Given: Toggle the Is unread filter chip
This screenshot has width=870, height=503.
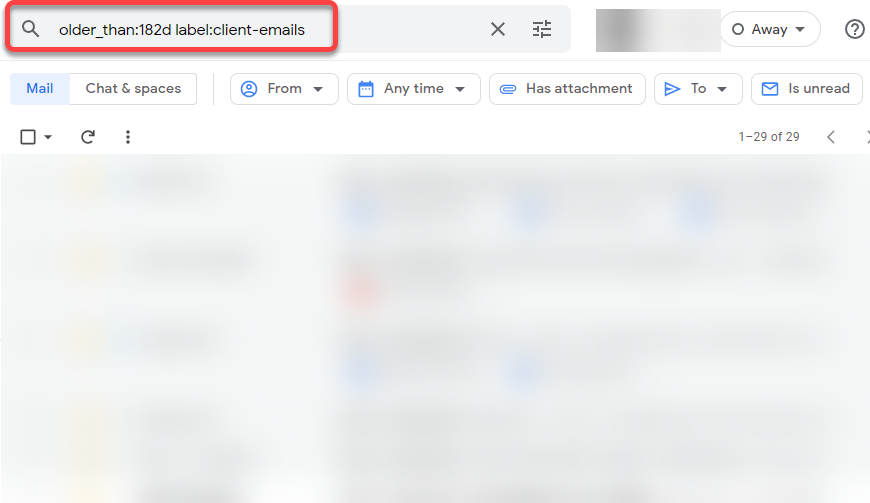Looking at the screenshot, I should (x=807, y=89).
